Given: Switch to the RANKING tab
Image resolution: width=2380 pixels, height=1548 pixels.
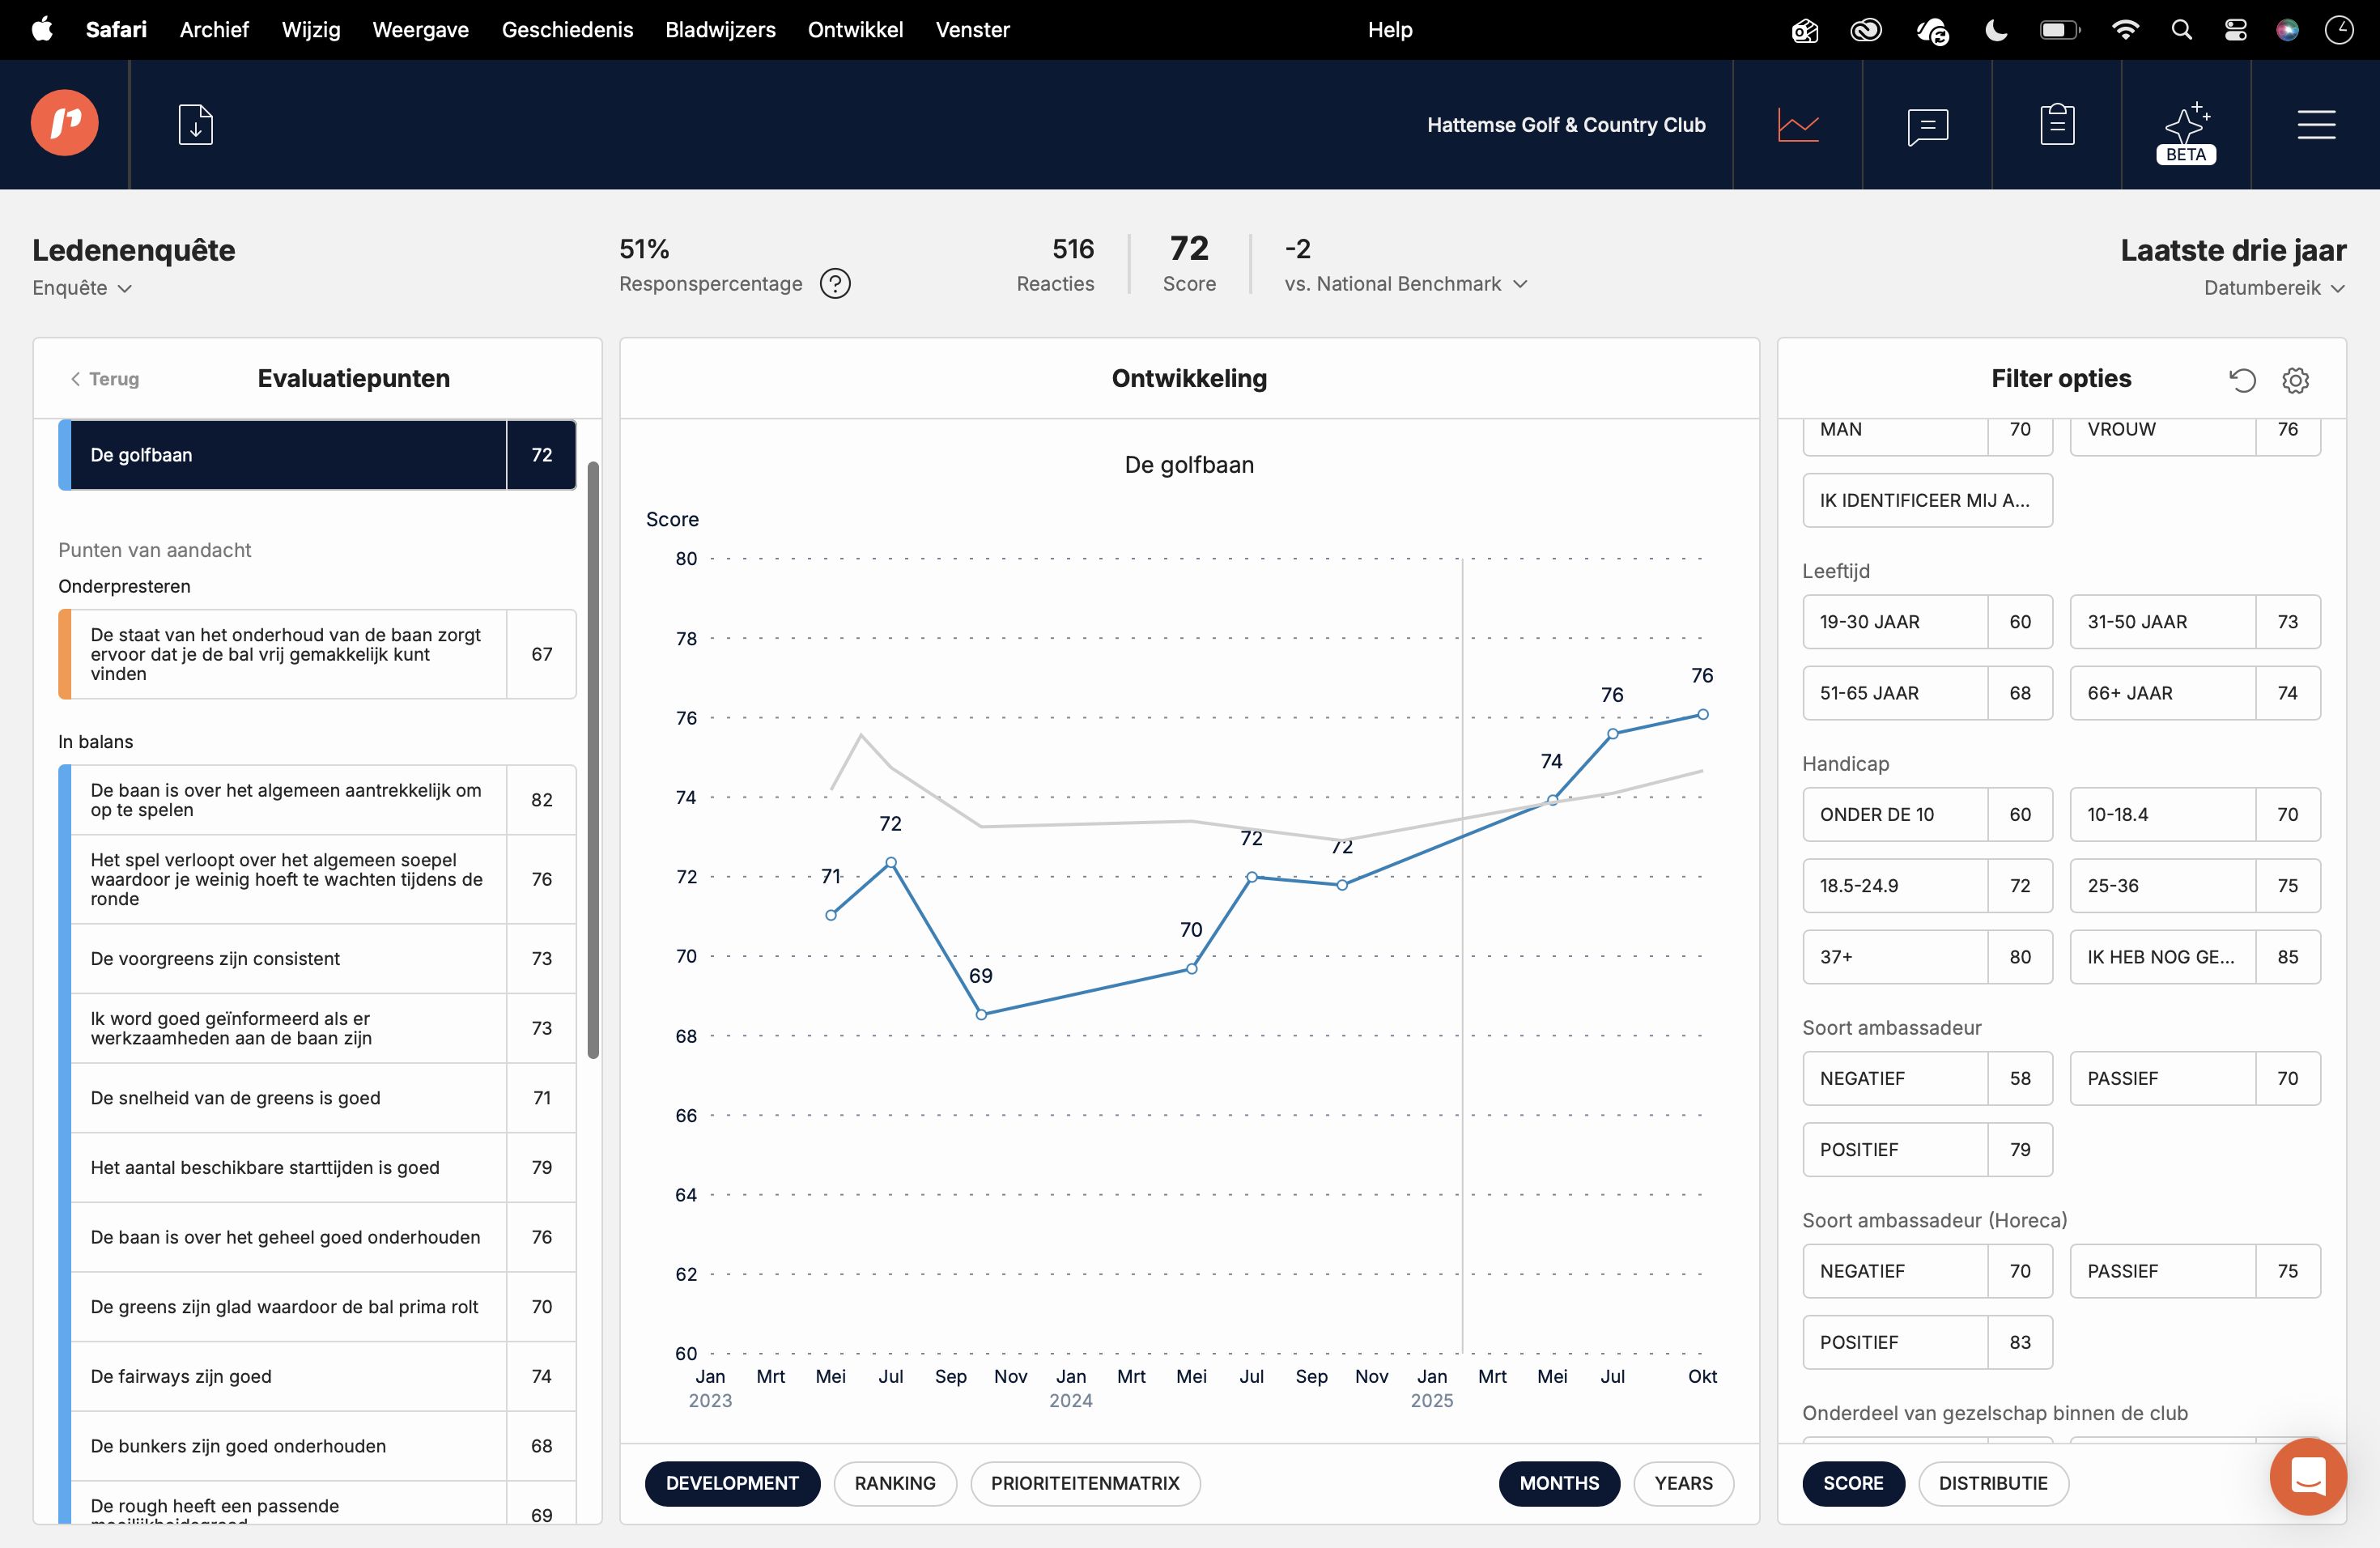Looking at the screenshot, I should point(894,1483).
